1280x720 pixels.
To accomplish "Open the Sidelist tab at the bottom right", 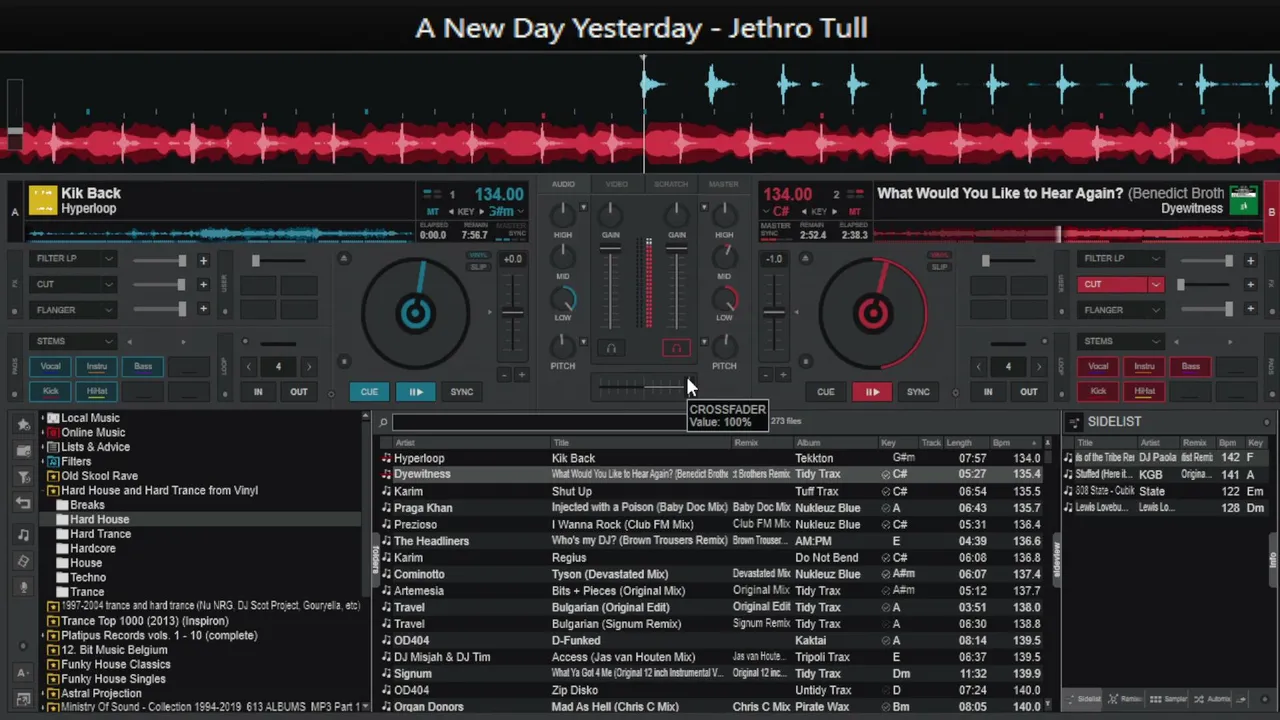I will pyautogui.click(x=1083, y=699).
